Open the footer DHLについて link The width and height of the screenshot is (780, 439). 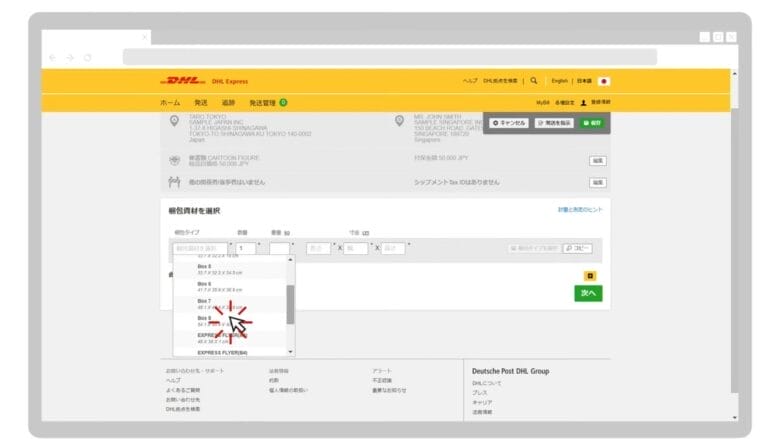pos(487,383)
